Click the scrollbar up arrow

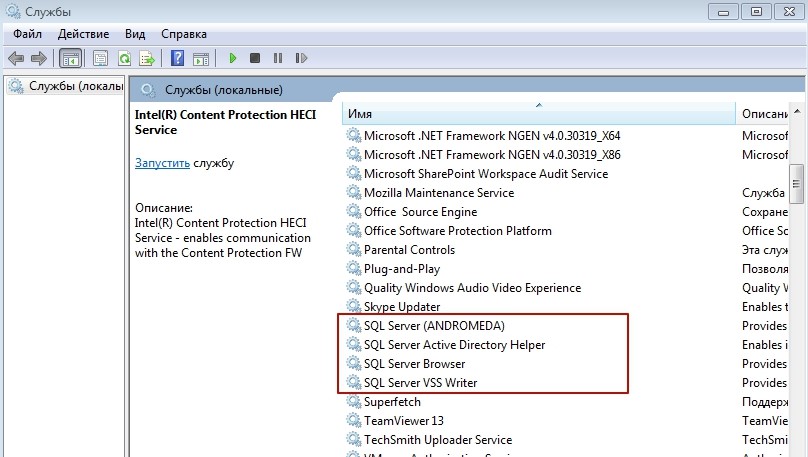[x=797, y=111]
